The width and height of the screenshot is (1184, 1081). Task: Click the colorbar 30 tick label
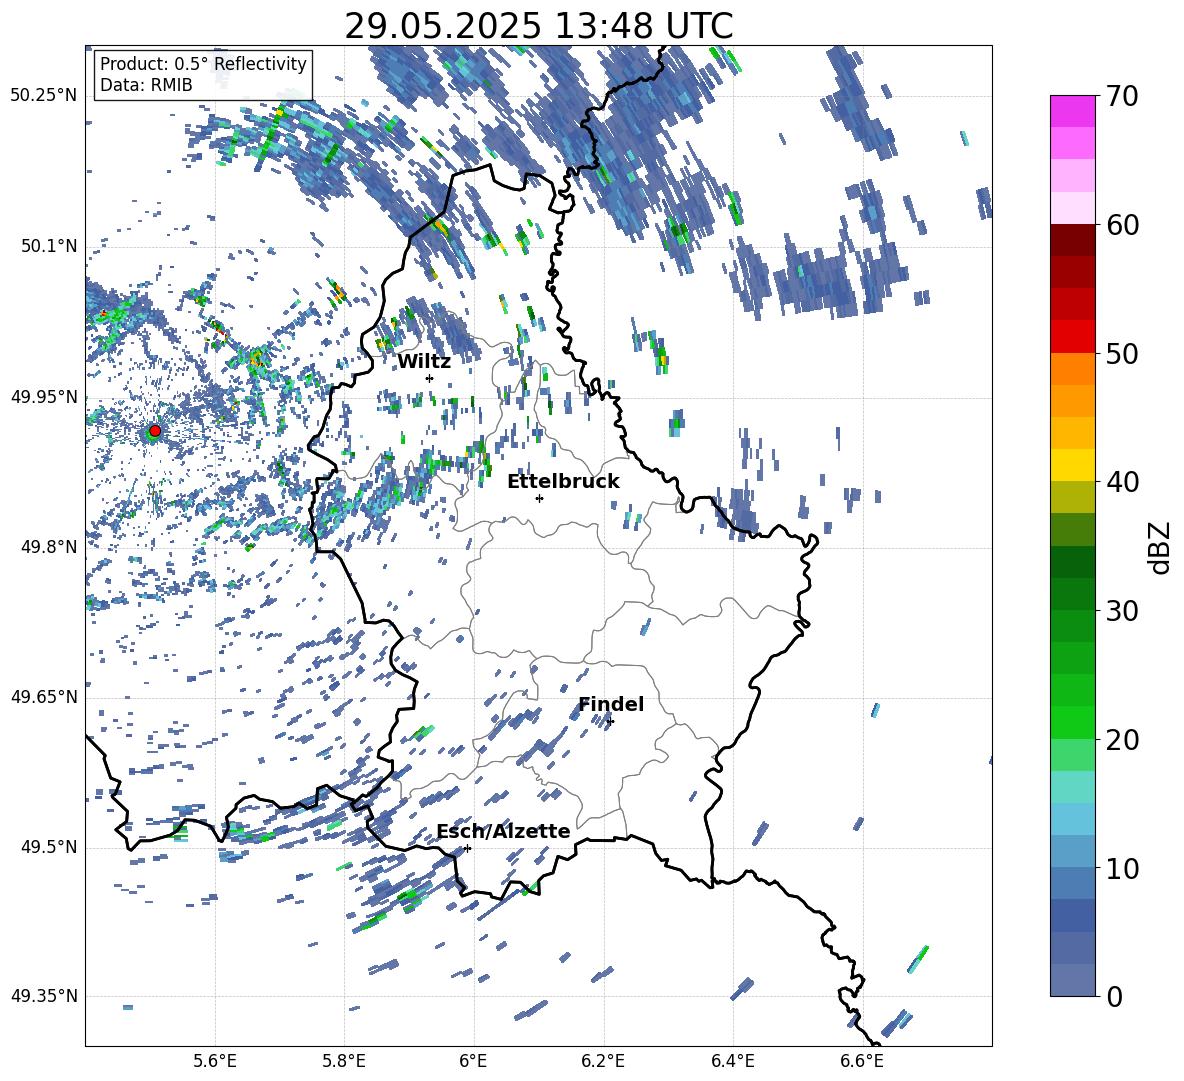1122,610
